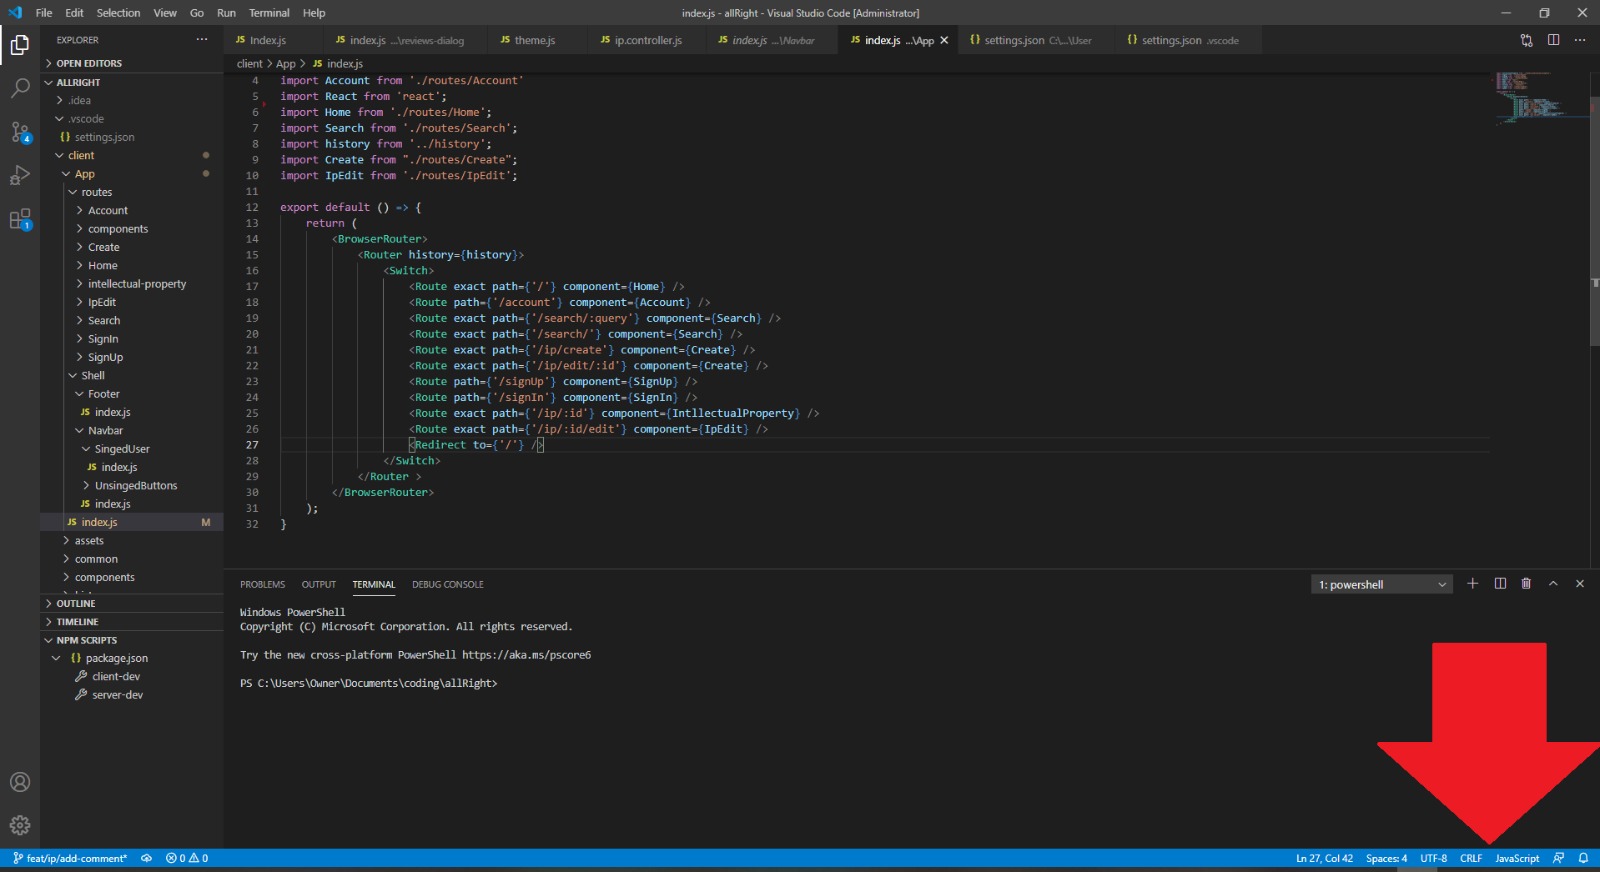Screen dimensions: 1600x872
Task: Open notifications bell in status bar
Action: (1583, 858)
